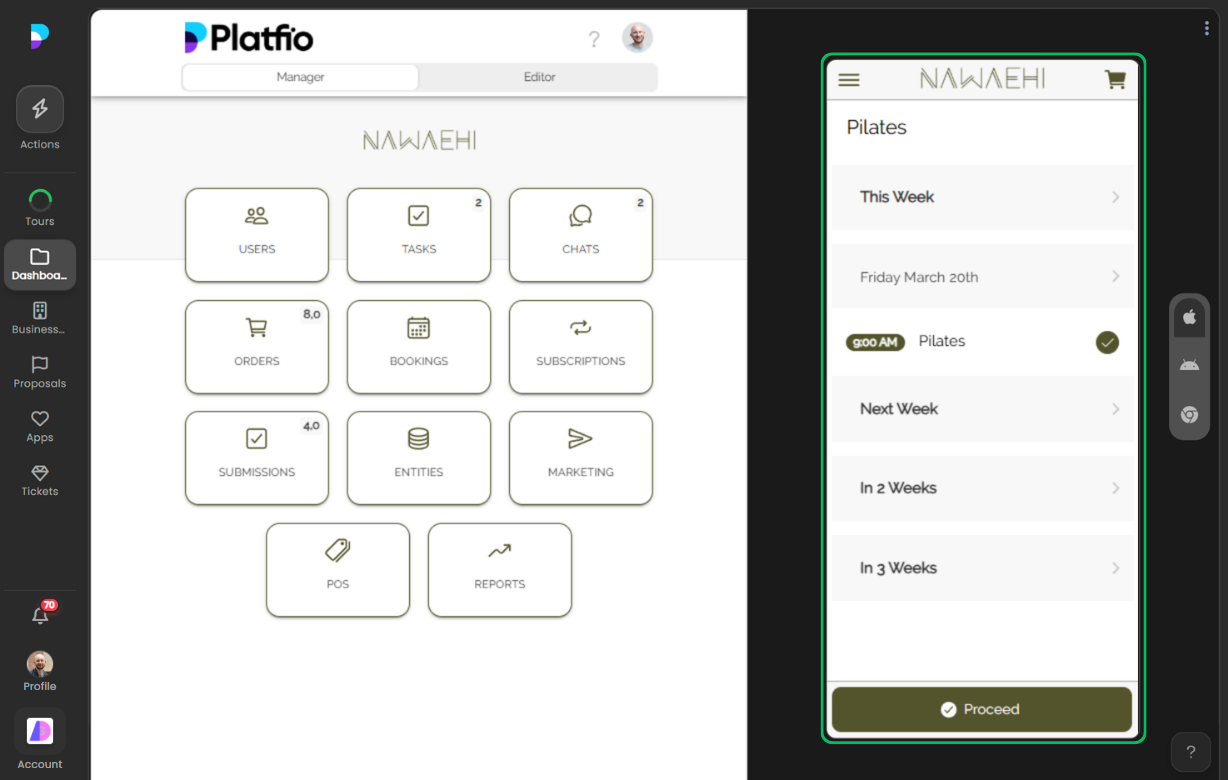
Task: Open the Reports dashboard tile
Action: click(499, 570)
